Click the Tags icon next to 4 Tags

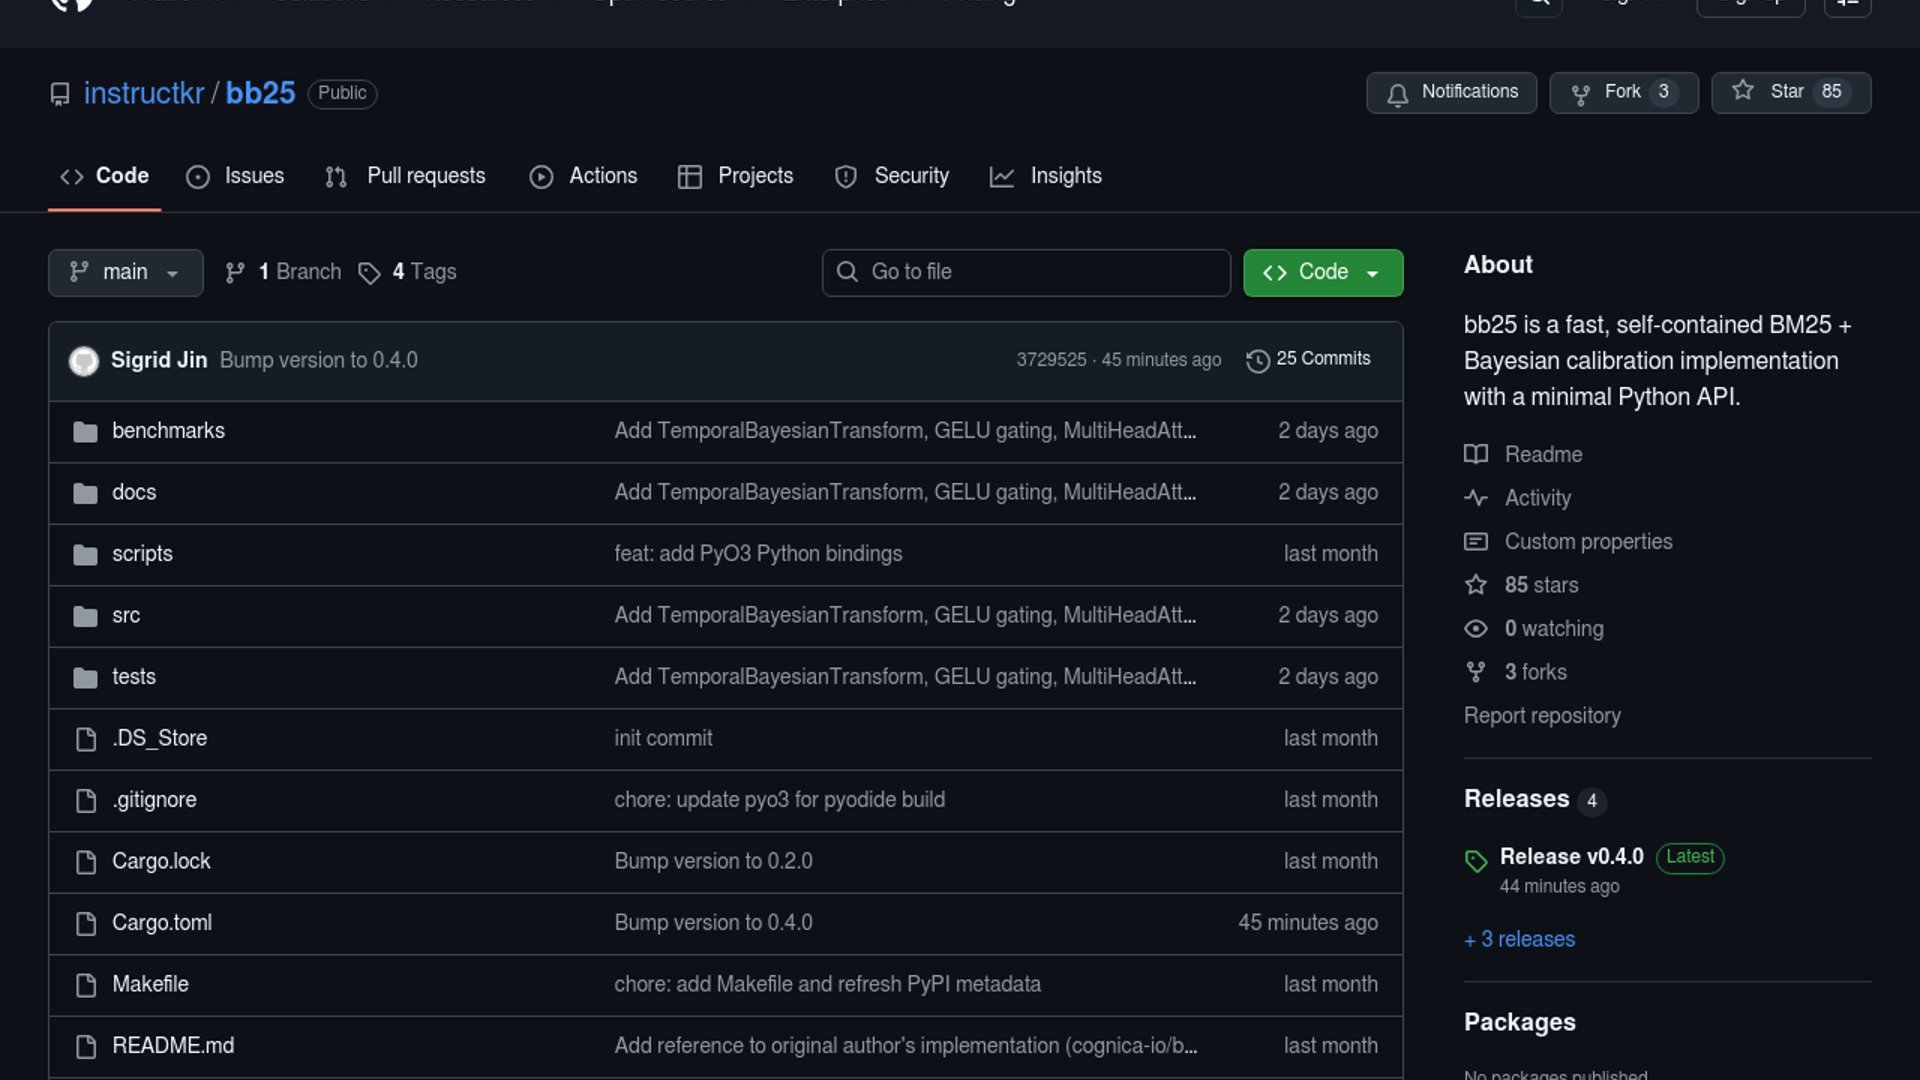click(369, 273)
